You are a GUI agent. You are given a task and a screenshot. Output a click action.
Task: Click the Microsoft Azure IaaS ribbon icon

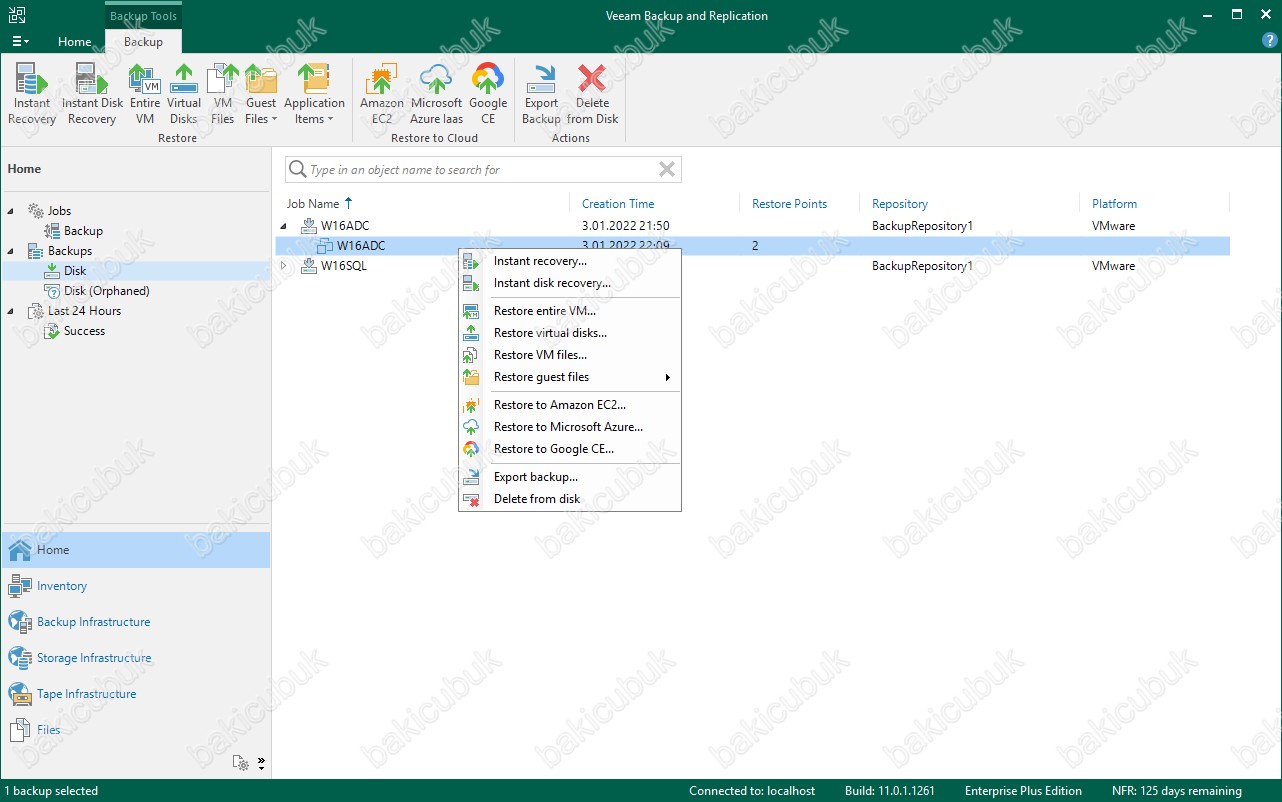(x=436, y=94)
